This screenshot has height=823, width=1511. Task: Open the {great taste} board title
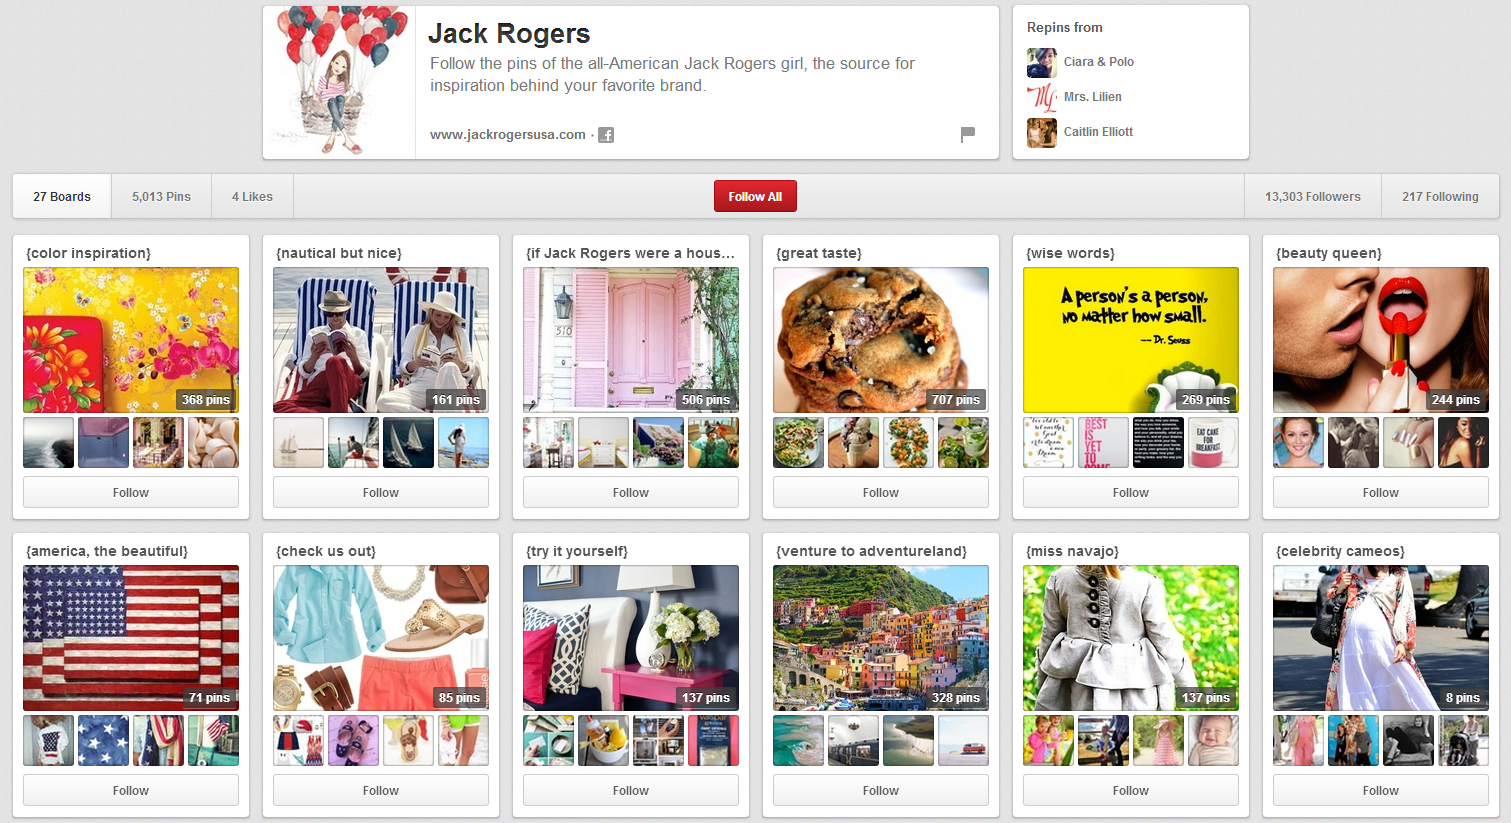(x=819, y=253)
